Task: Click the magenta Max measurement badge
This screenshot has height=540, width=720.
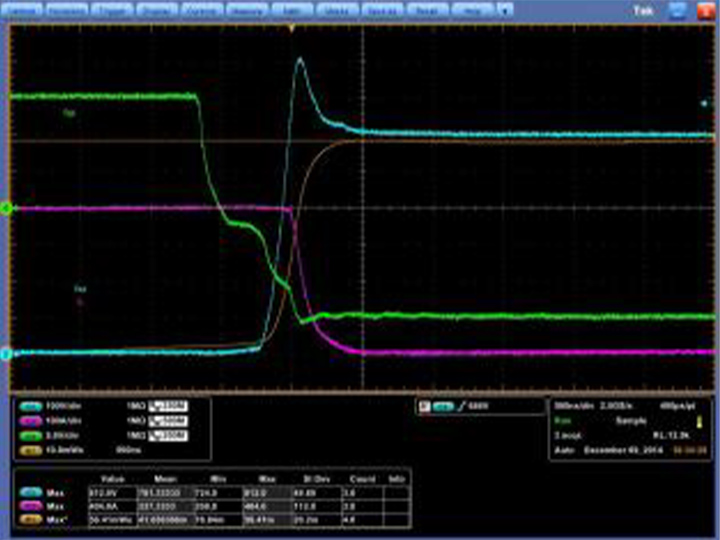Action: click(31, 506)
